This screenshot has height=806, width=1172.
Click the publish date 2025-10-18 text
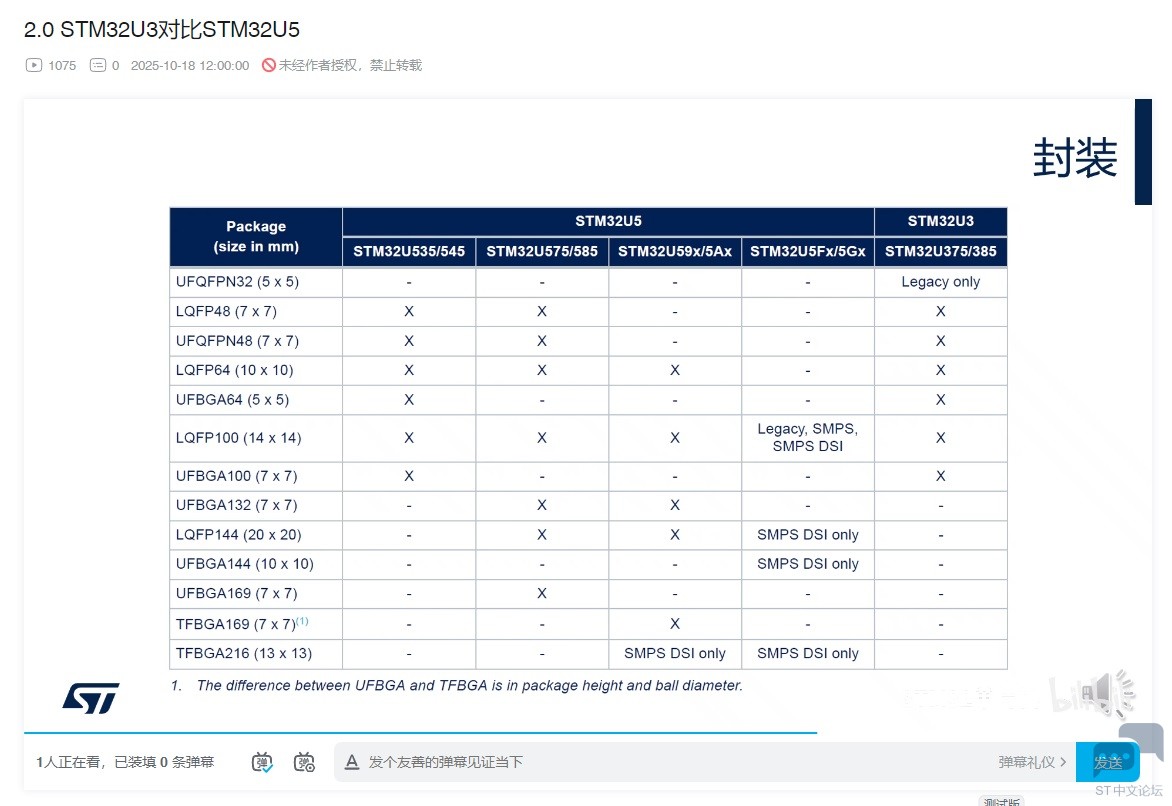click(x=190, y=65)
